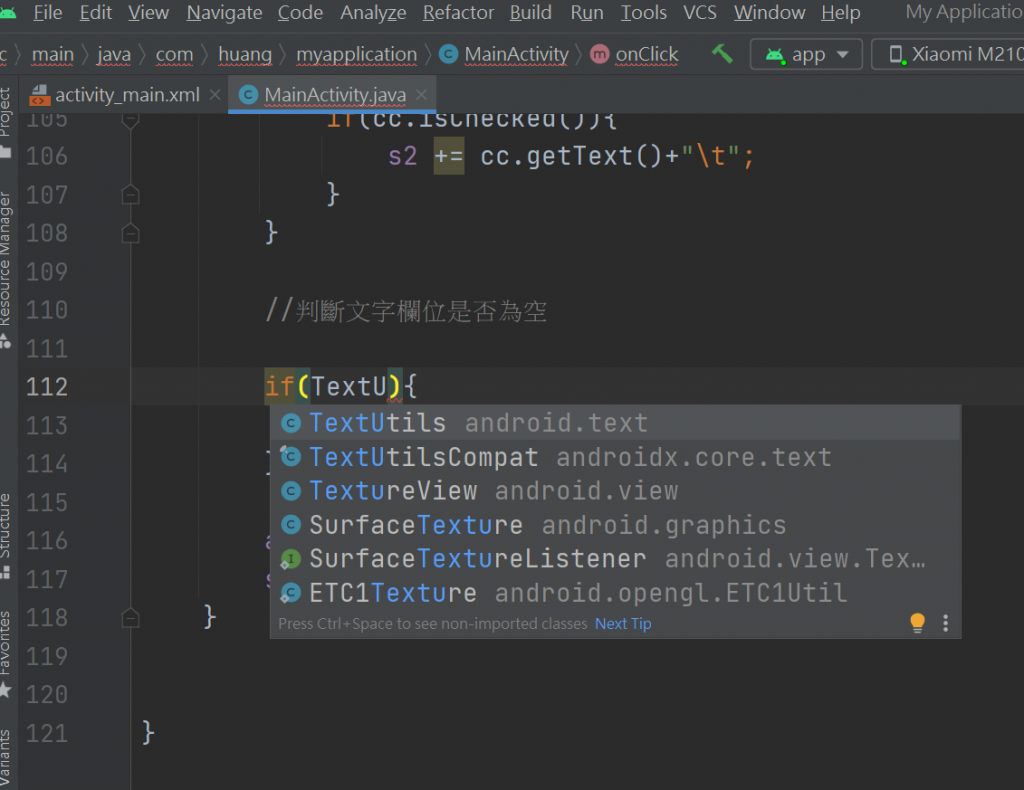1024x790 pixels.
Task: Open the Structure tool window
Action: 5,535
